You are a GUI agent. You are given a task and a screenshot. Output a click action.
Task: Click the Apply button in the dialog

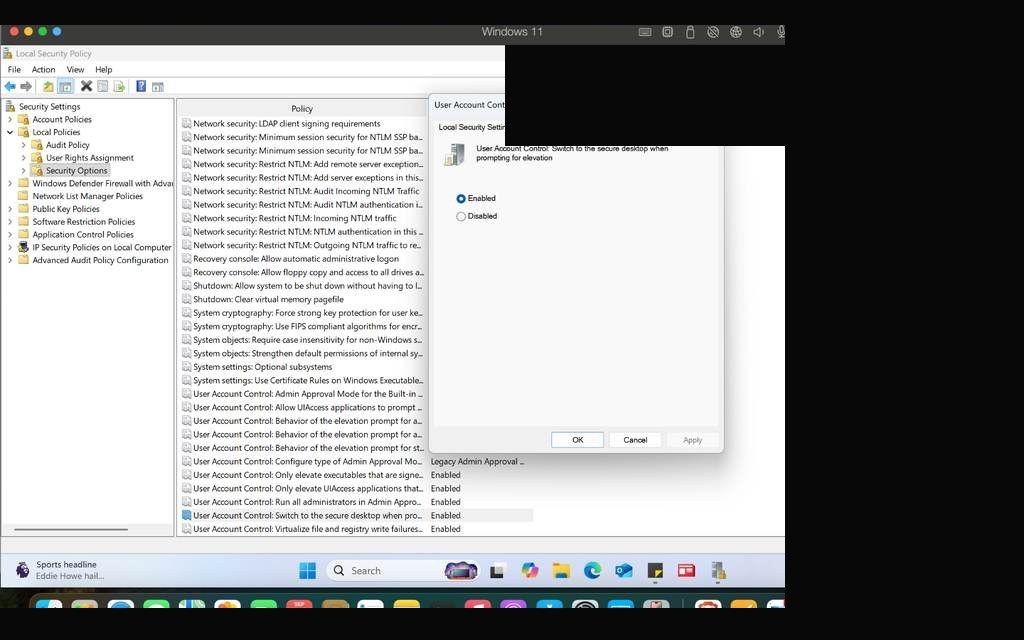692,440
